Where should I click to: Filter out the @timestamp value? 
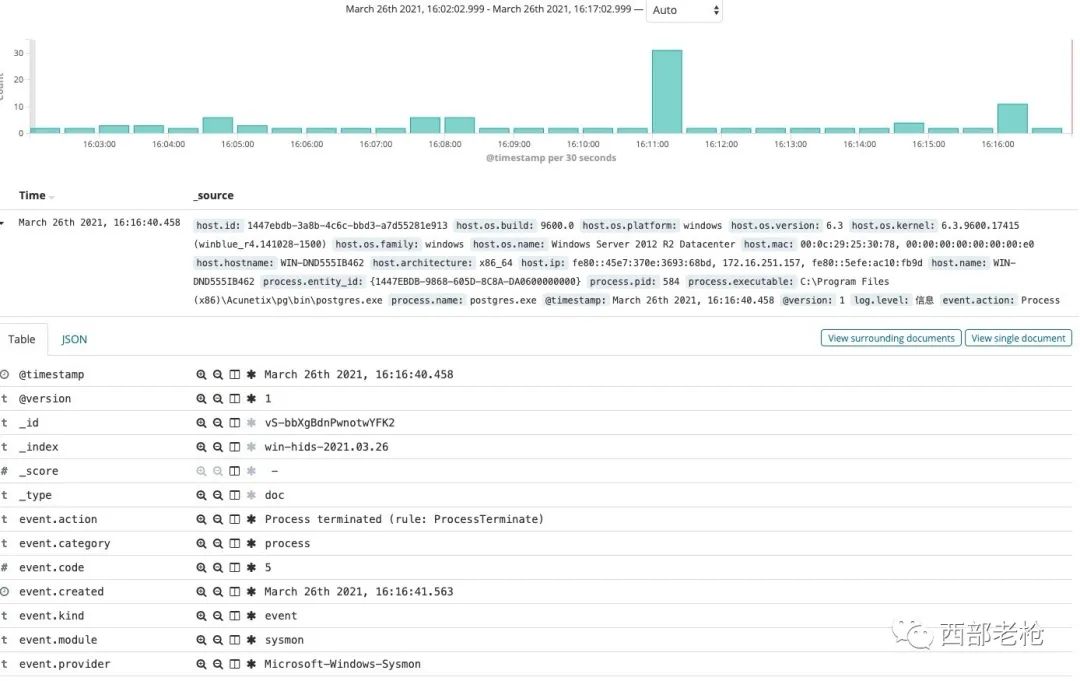tap(217, 374)
